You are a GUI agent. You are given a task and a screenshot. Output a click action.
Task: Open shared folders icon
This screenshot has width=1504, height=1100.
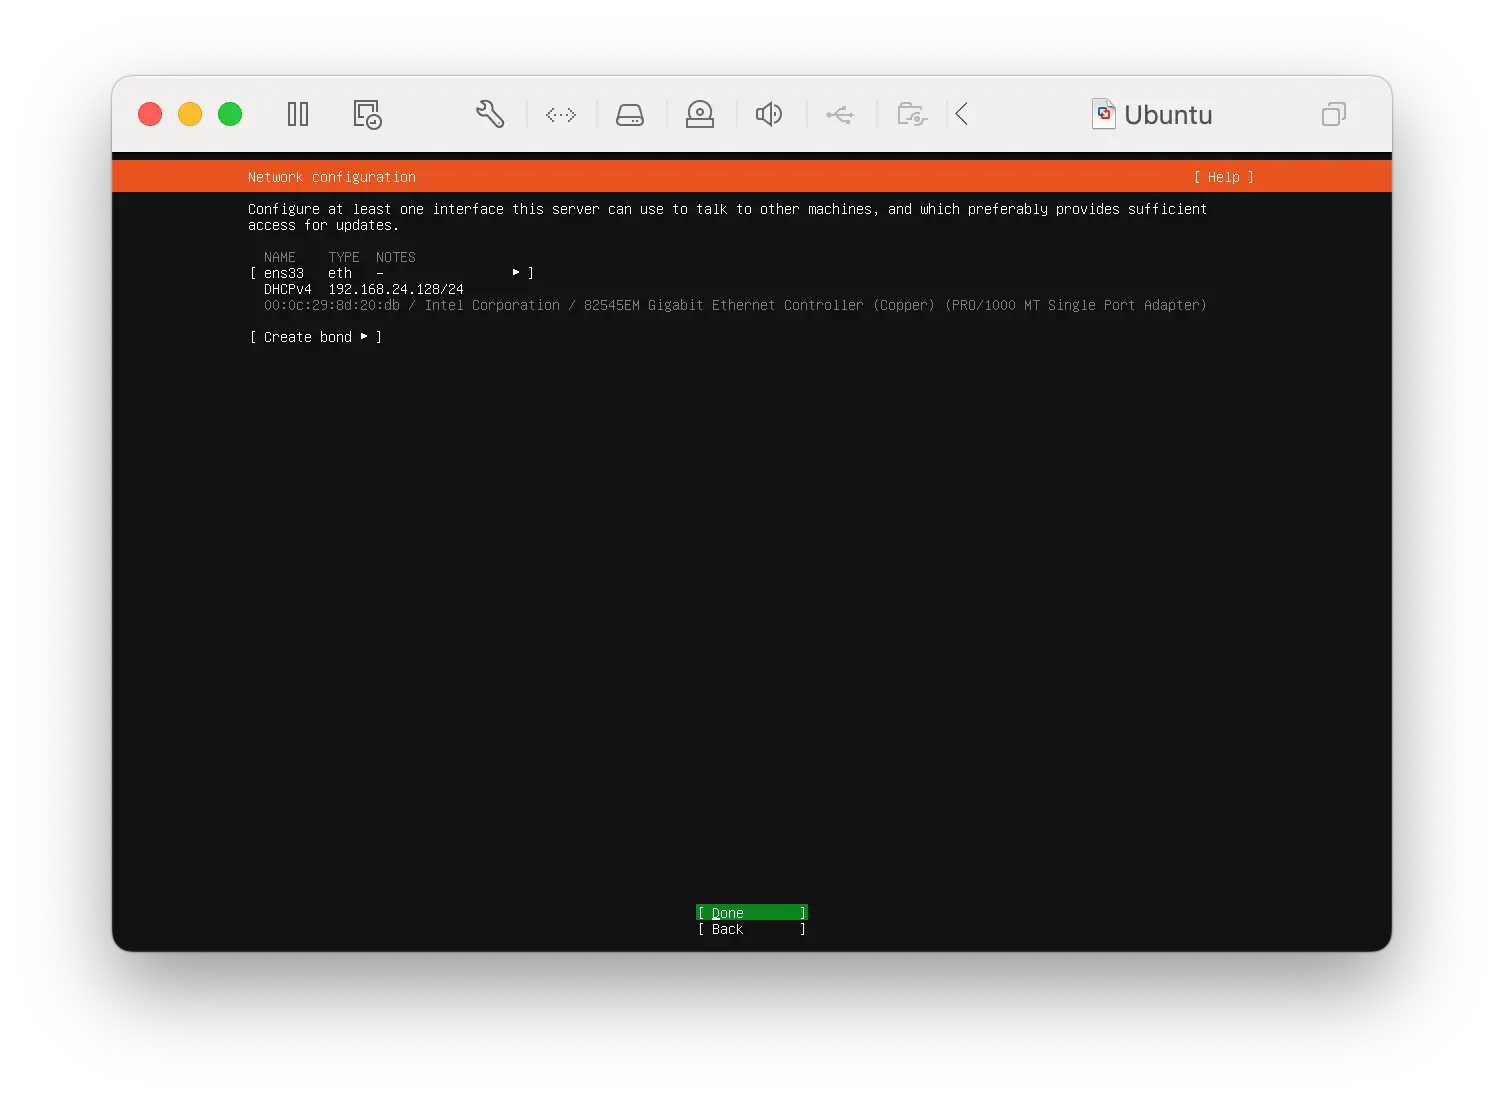912,114
